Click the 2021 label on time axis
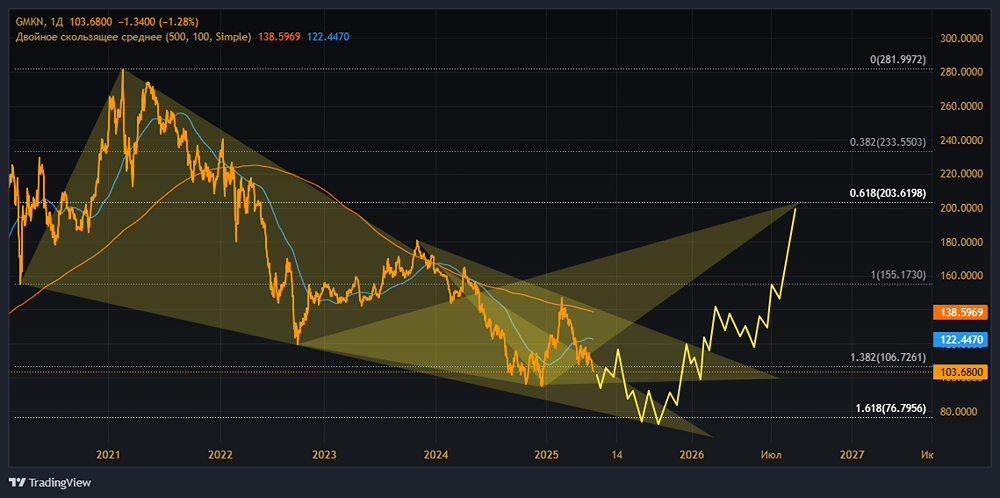1000x498 pixels. (x=108, y=455)
